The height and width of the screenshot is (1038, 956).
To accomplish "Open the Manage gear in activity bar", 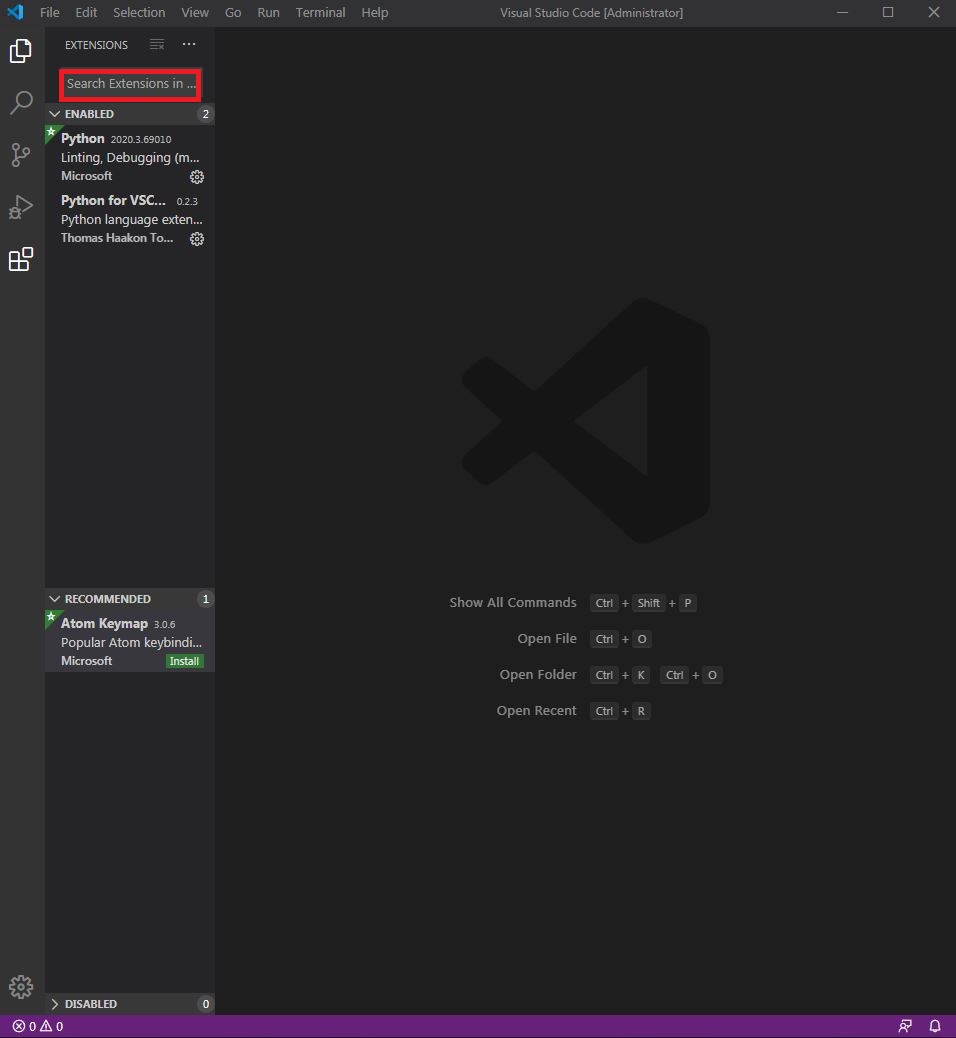I will 21,986.
